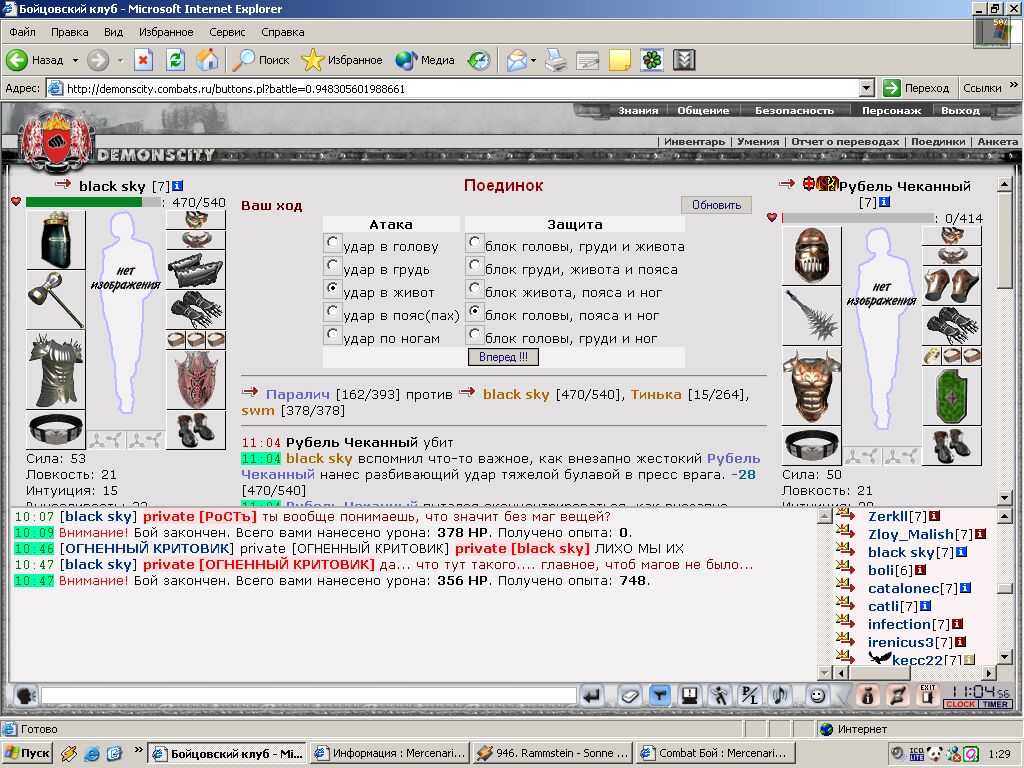Image resolution: width=1024 pixels, height=768 pixels.
Task: Open the Сервис menu
Action: (x=227, y=32)
